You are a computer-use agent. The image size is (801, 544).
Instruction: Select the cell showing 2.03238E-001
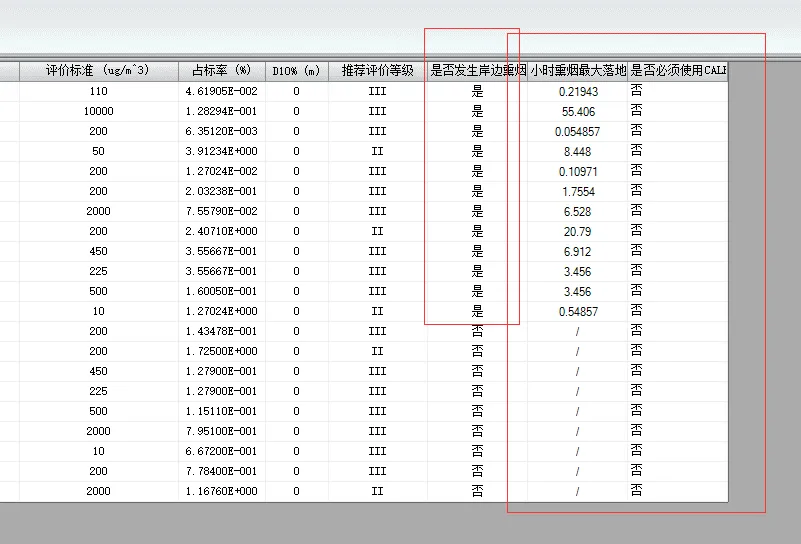tap(222, 191)
